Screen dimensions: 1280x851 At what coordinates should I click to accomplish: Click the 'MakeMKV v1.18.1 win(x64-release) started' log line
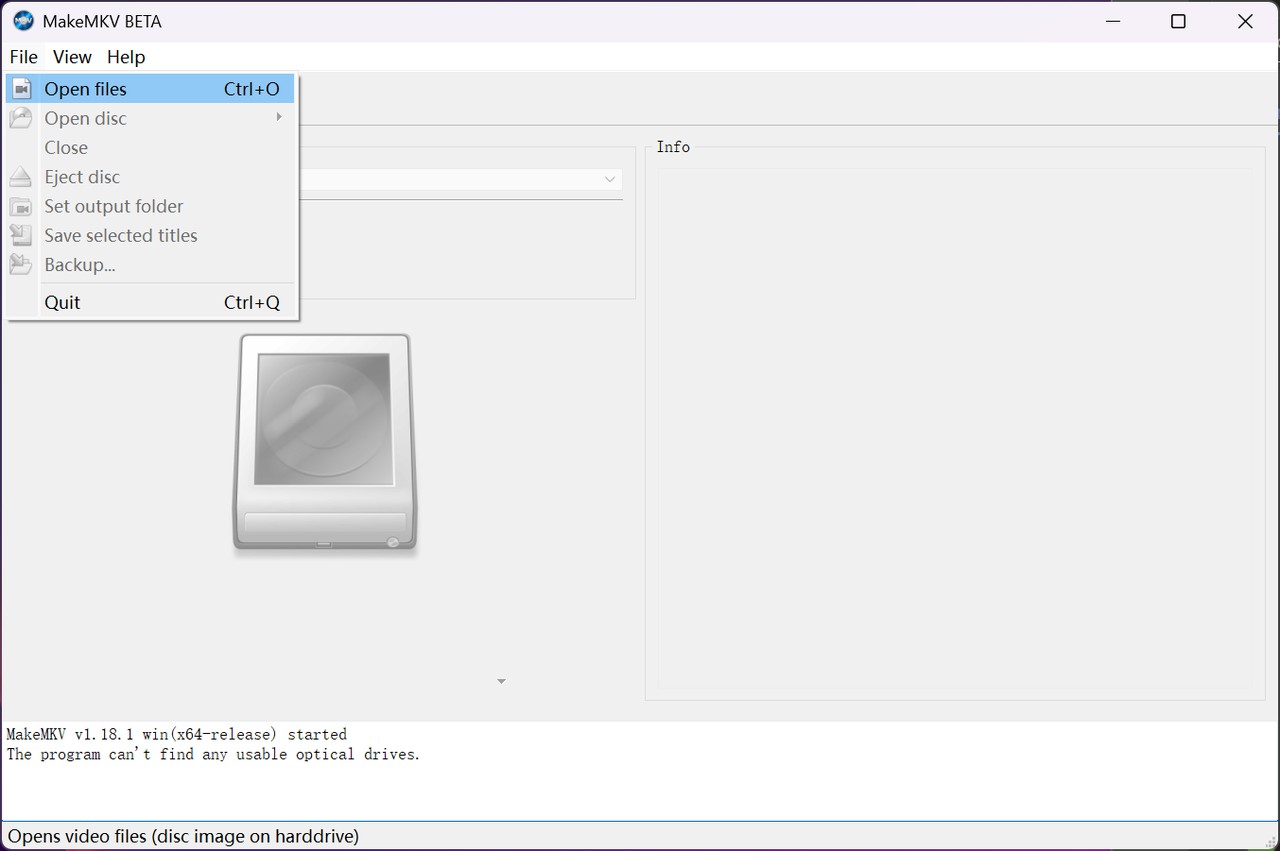177,734
